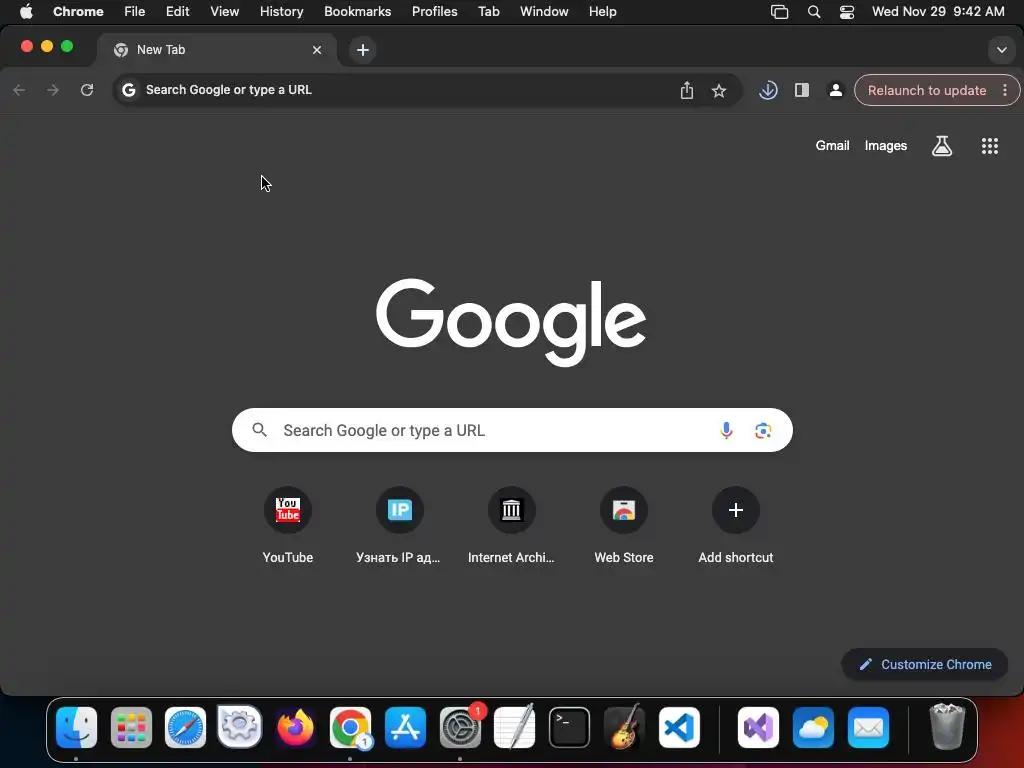1024x768 pixels.
Task: Open the Profiles menu
Action: click(x=434, y=12)
